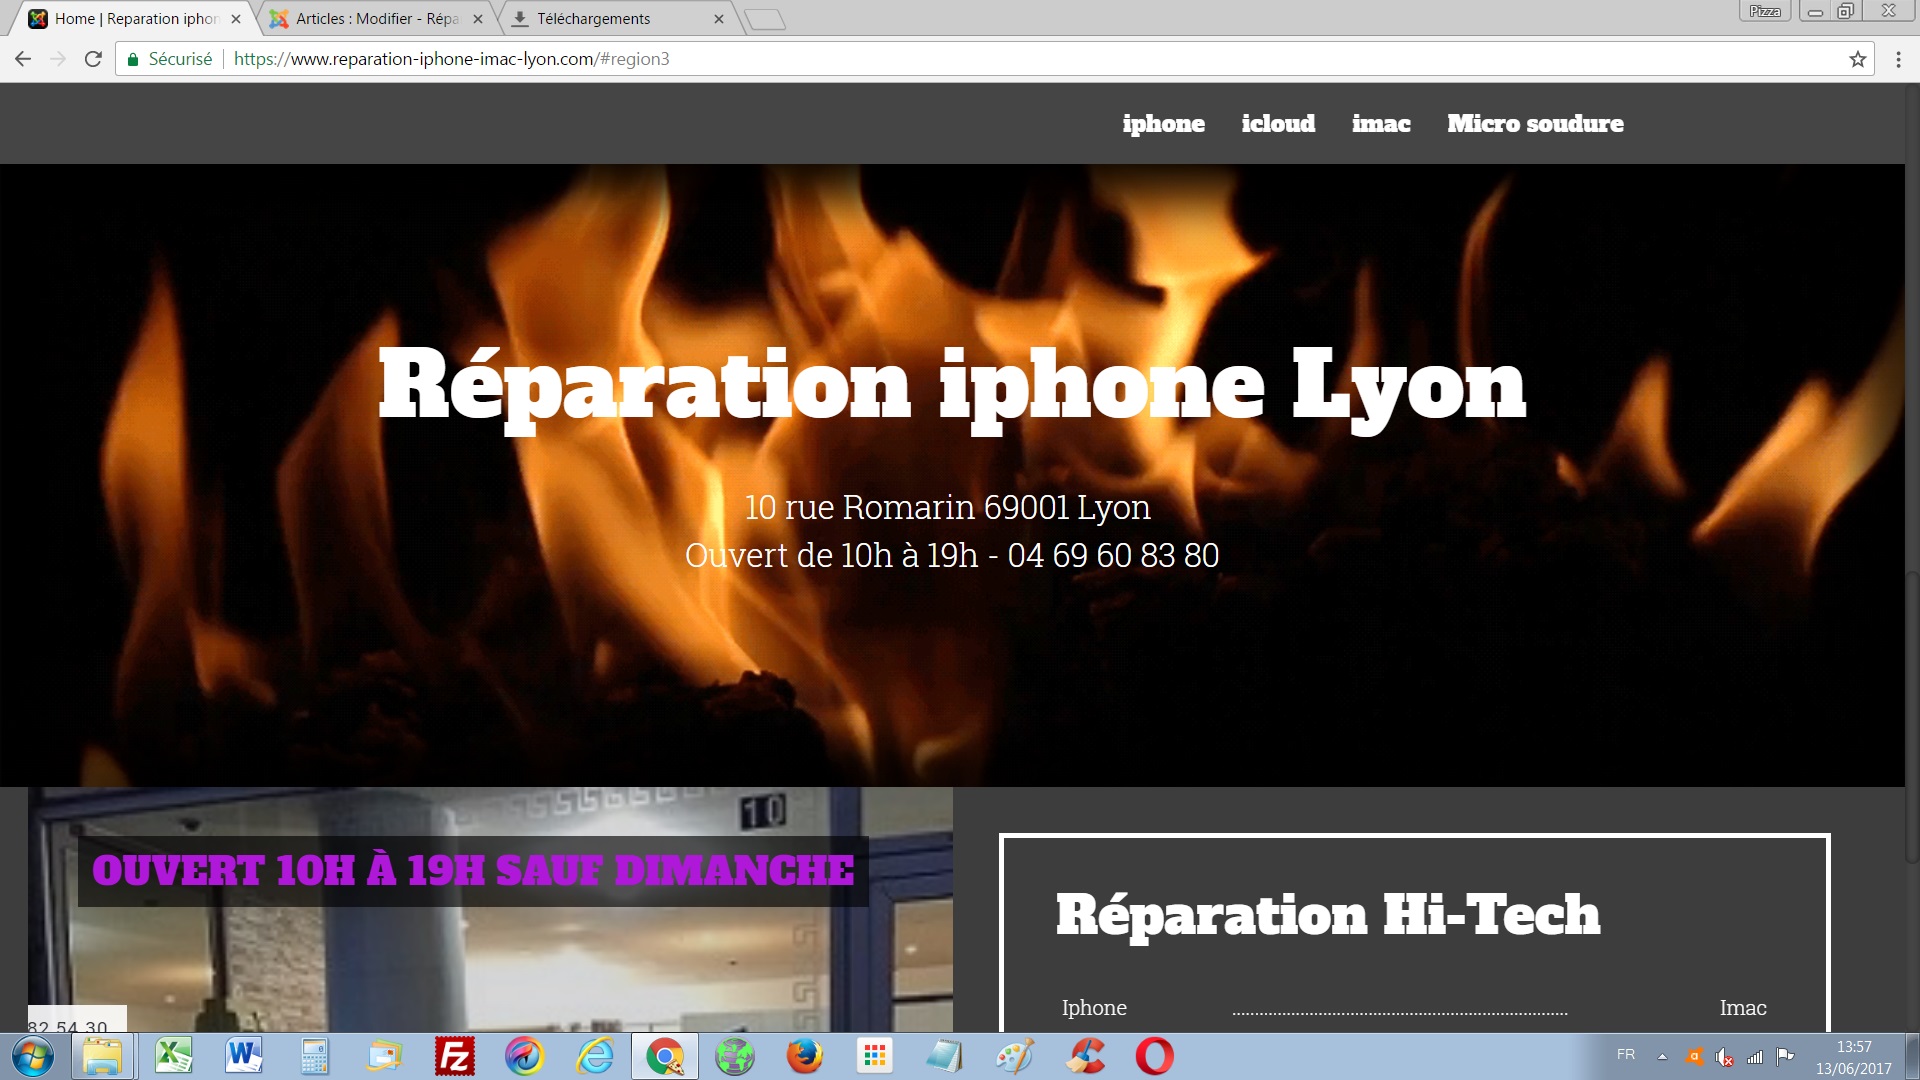Screen dimensions: 1920x1080
Task: Click the Pizza profile button in title bar
Action: 1765,11
